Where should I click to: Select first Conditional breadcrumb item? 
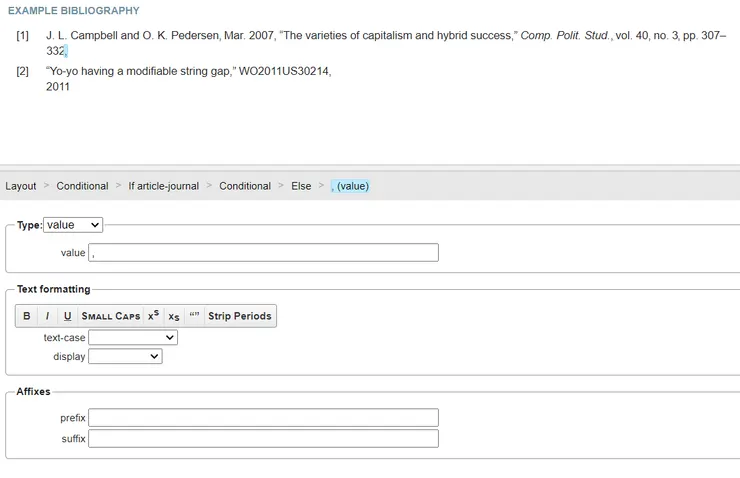tap(82, 186)
